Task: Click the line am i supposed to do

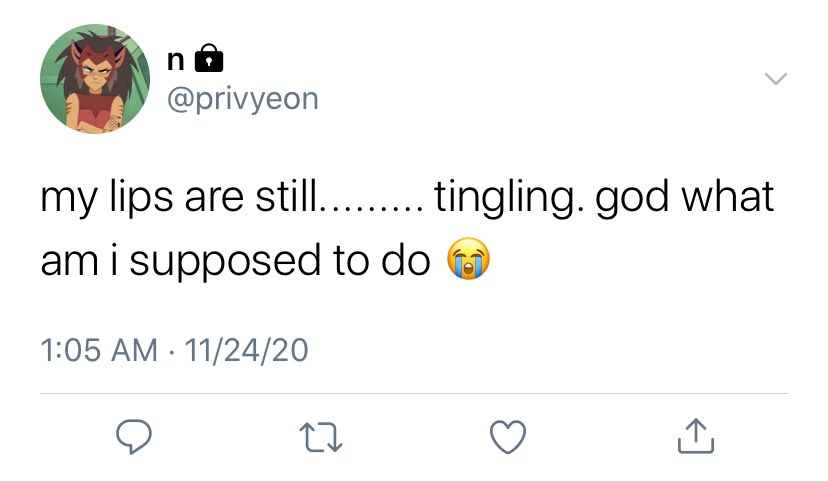Action: click(236, 260)
